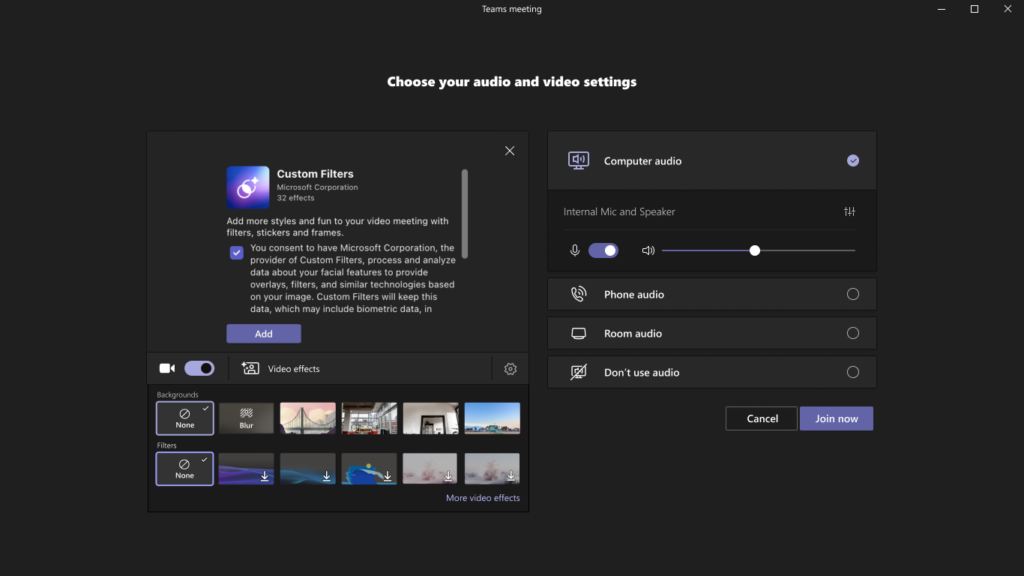Close the Teams meeting window
The image size is (1024, 576).
tap(1008, 9)
